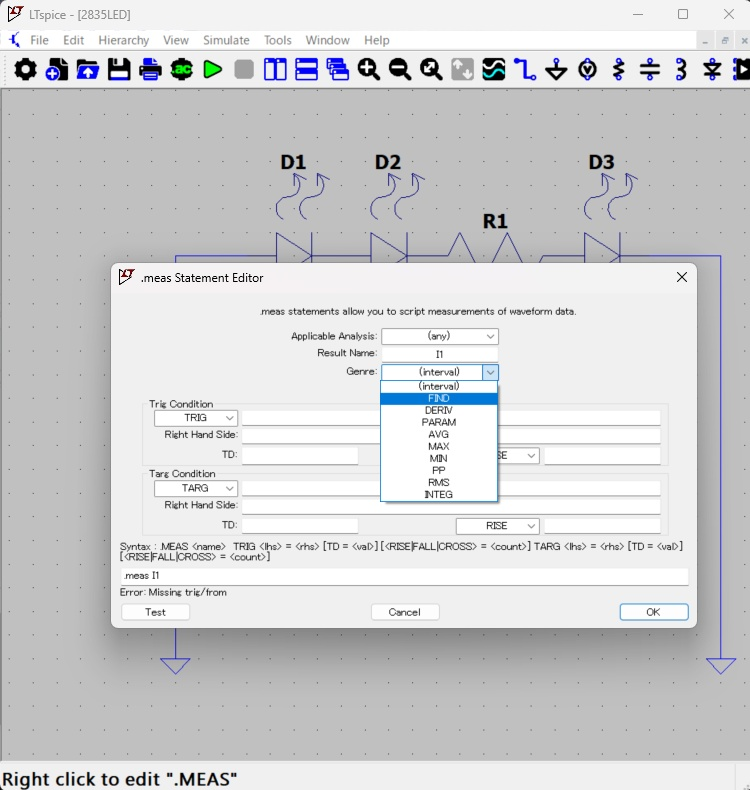Choose INTEG from the Genre list
The image size is (750, 790).
click(439, 495)
